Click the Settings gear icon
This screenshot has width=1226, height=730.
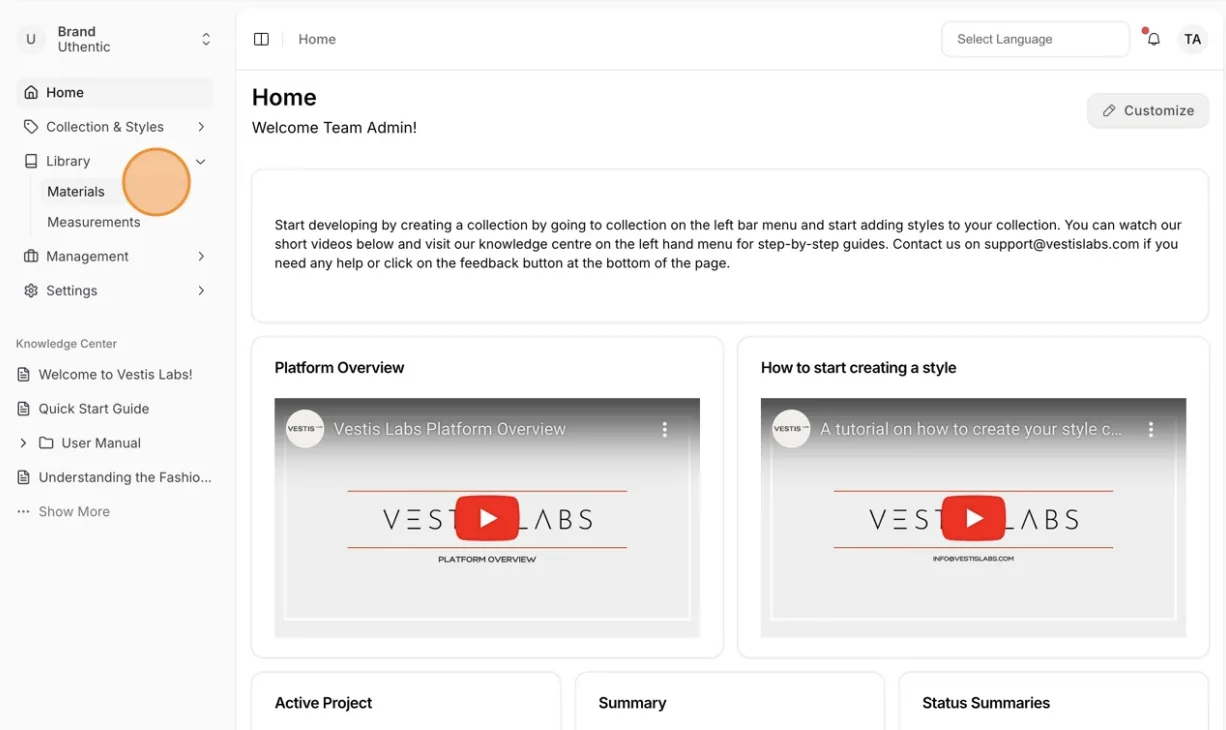point(31,290)
